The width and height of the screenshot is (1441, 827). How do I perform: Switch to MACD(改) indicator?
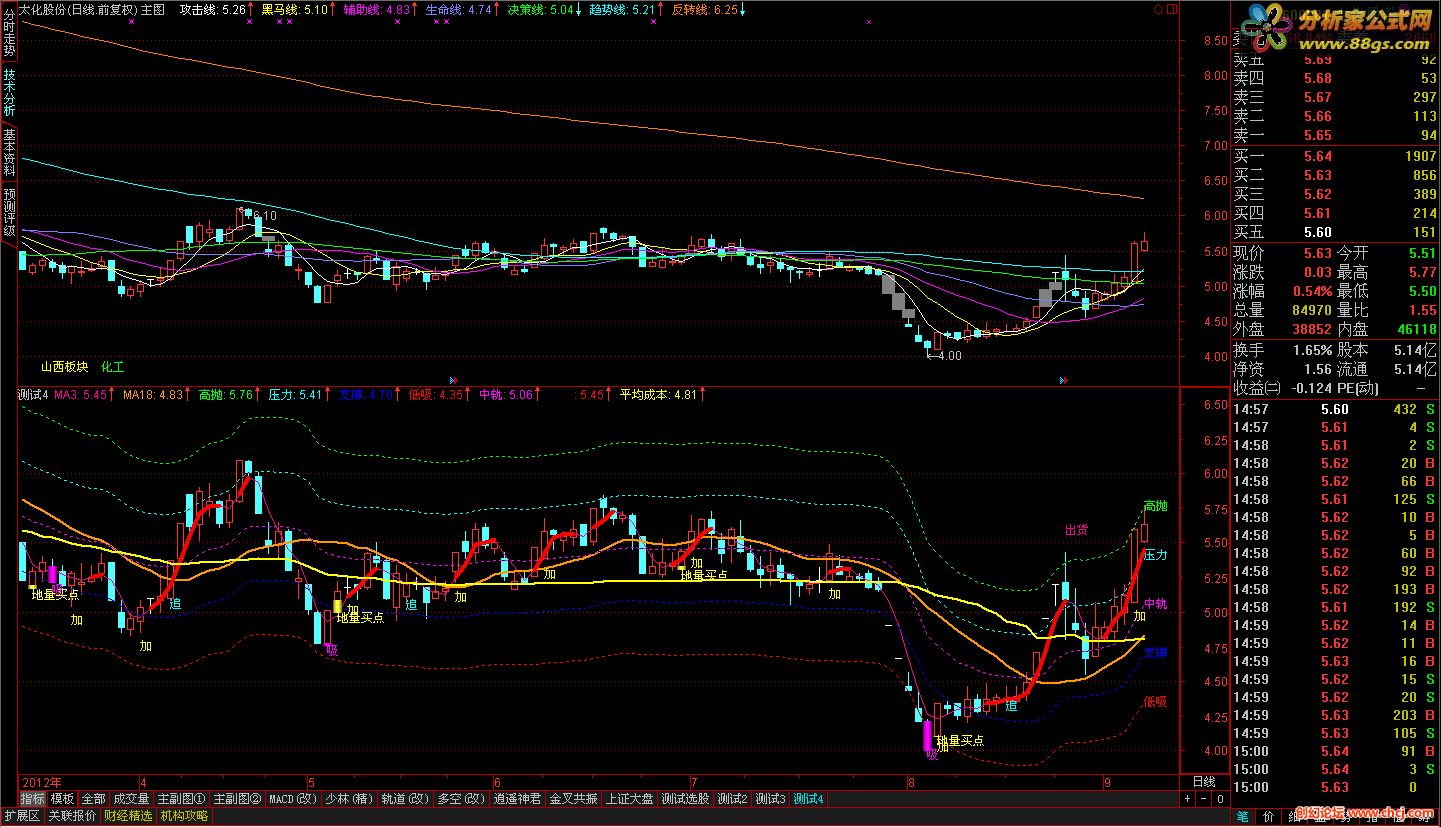tap(292, 799)
